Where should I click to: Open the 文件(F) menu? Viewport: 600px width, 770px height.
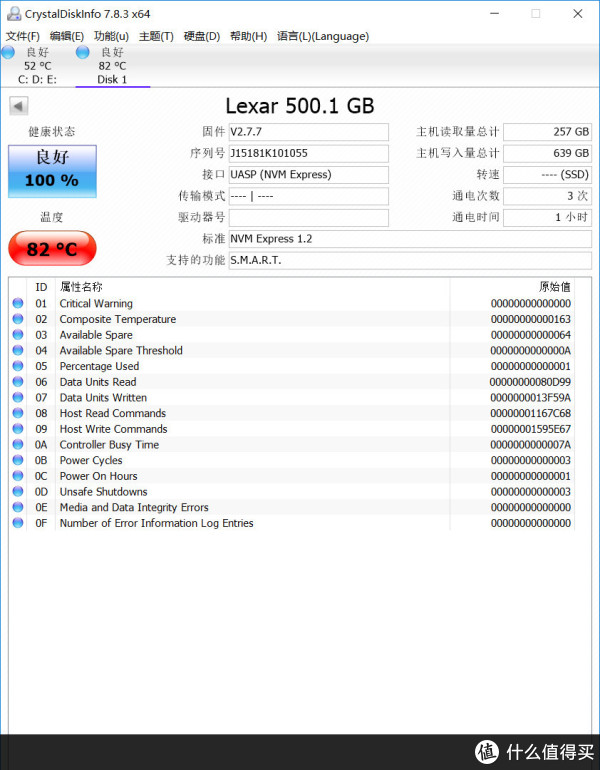pos(23,36)
